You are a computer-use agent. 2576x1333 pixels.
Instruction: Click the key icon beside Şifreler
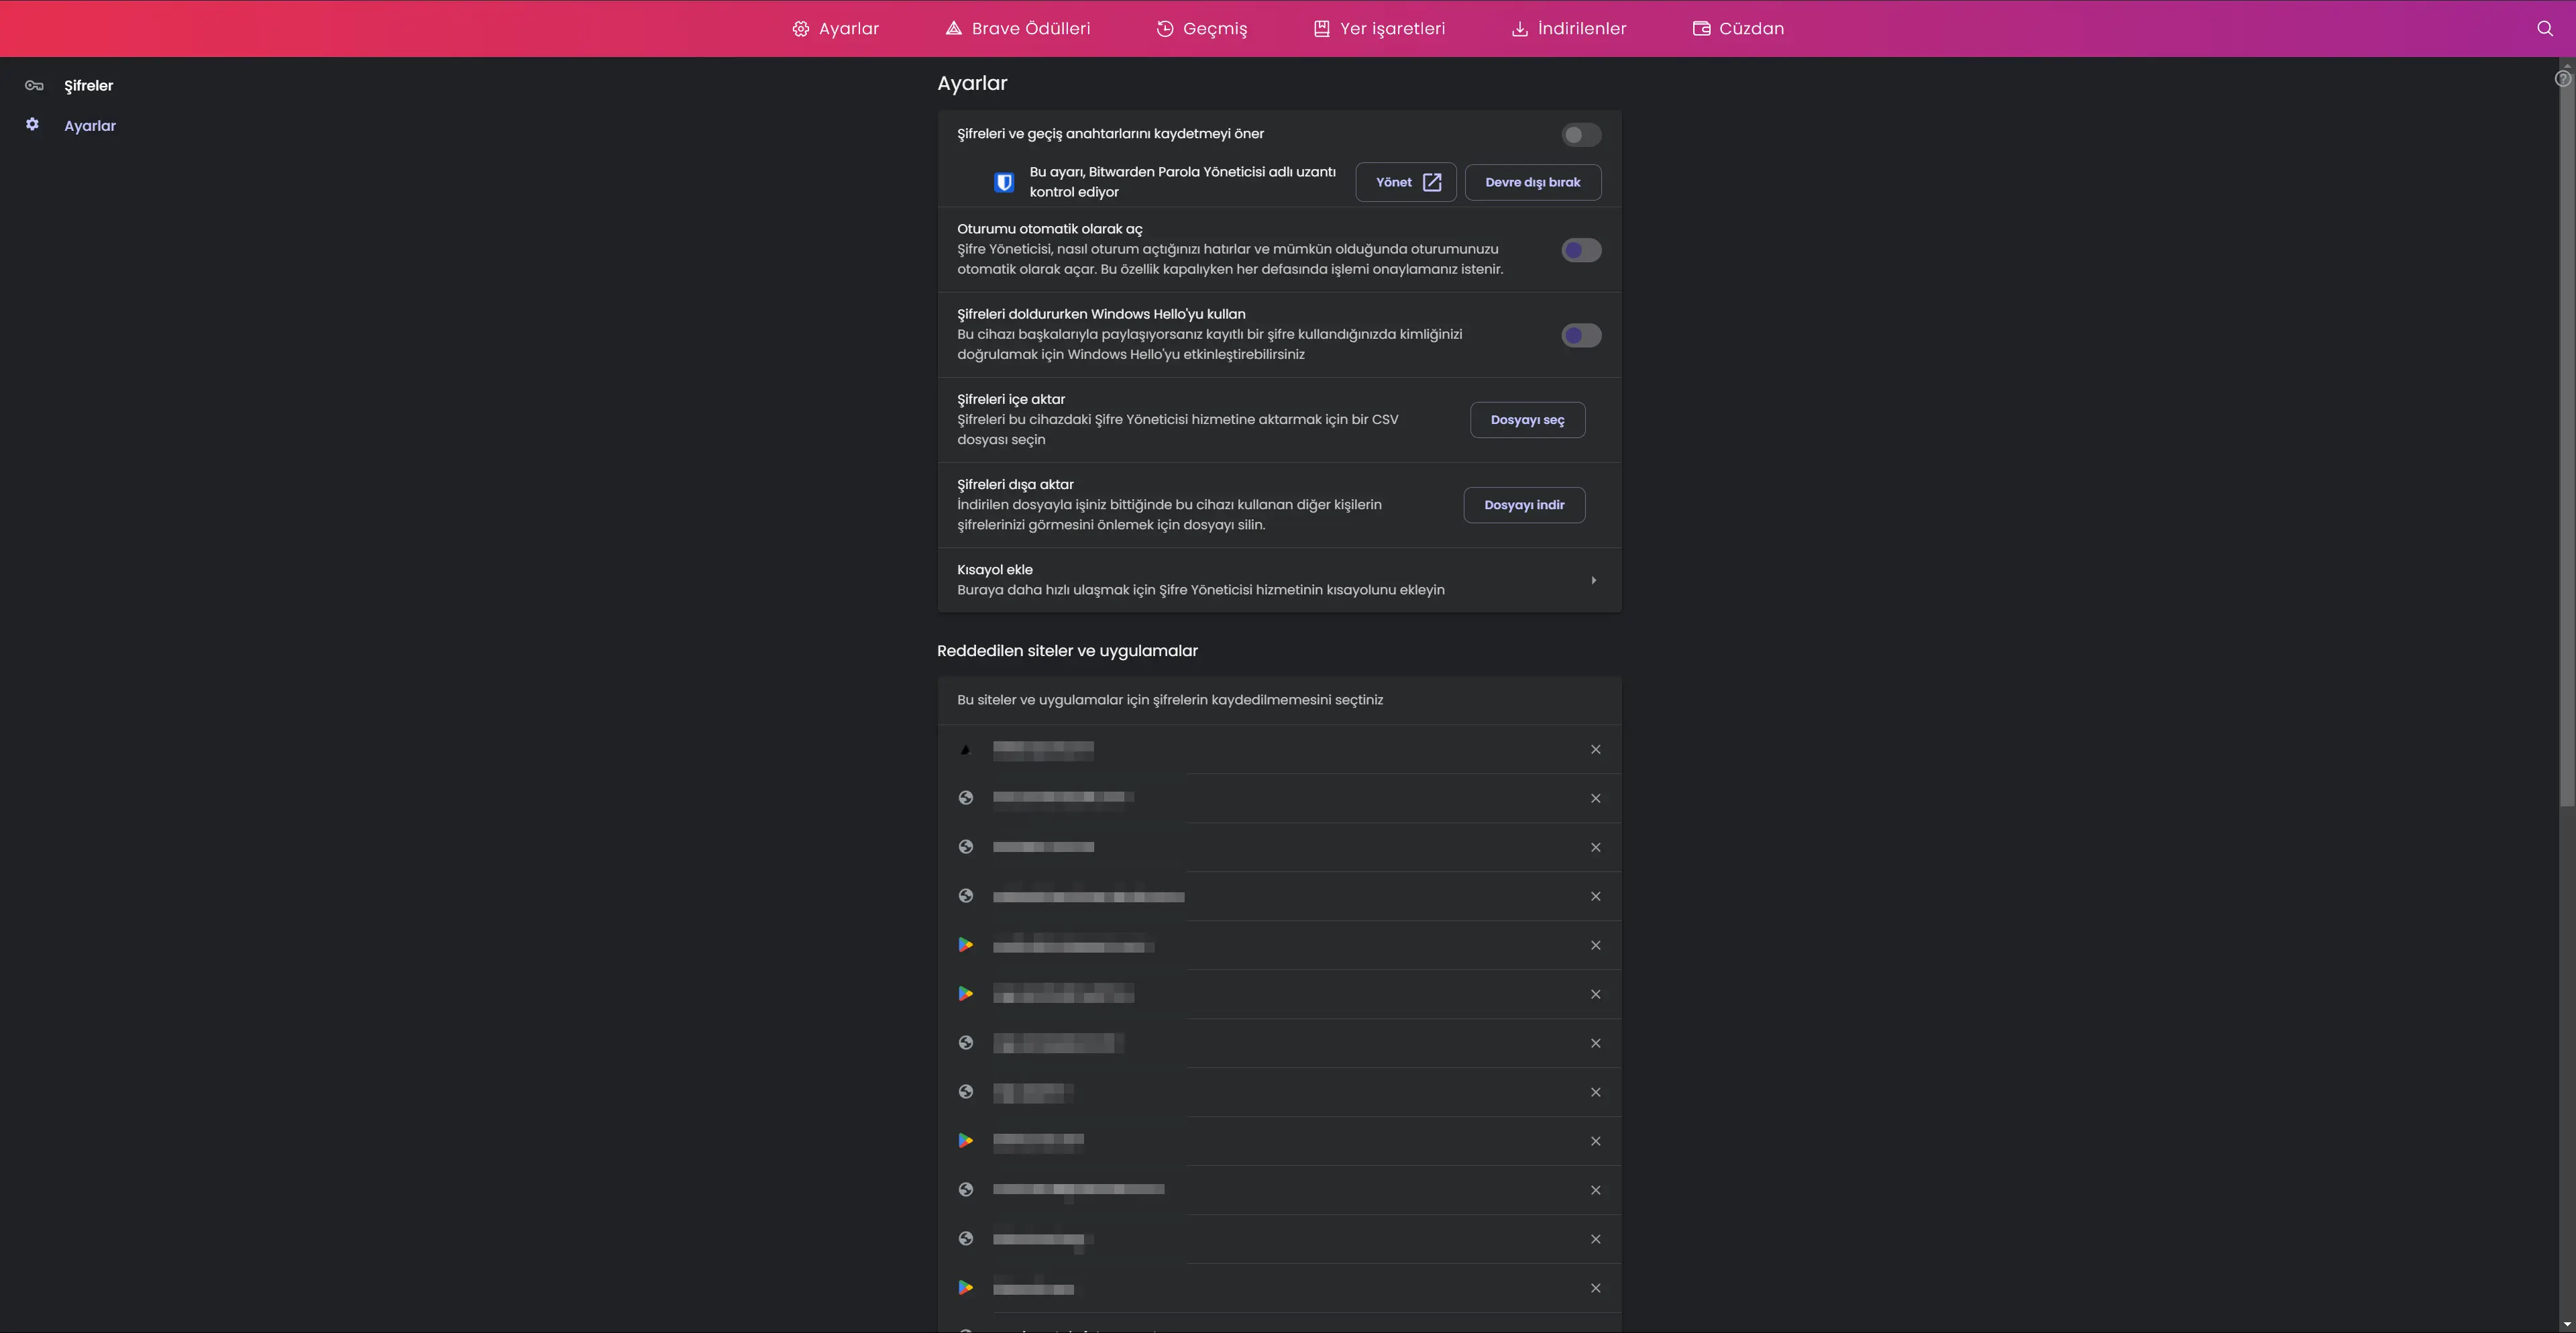(34, 85)
